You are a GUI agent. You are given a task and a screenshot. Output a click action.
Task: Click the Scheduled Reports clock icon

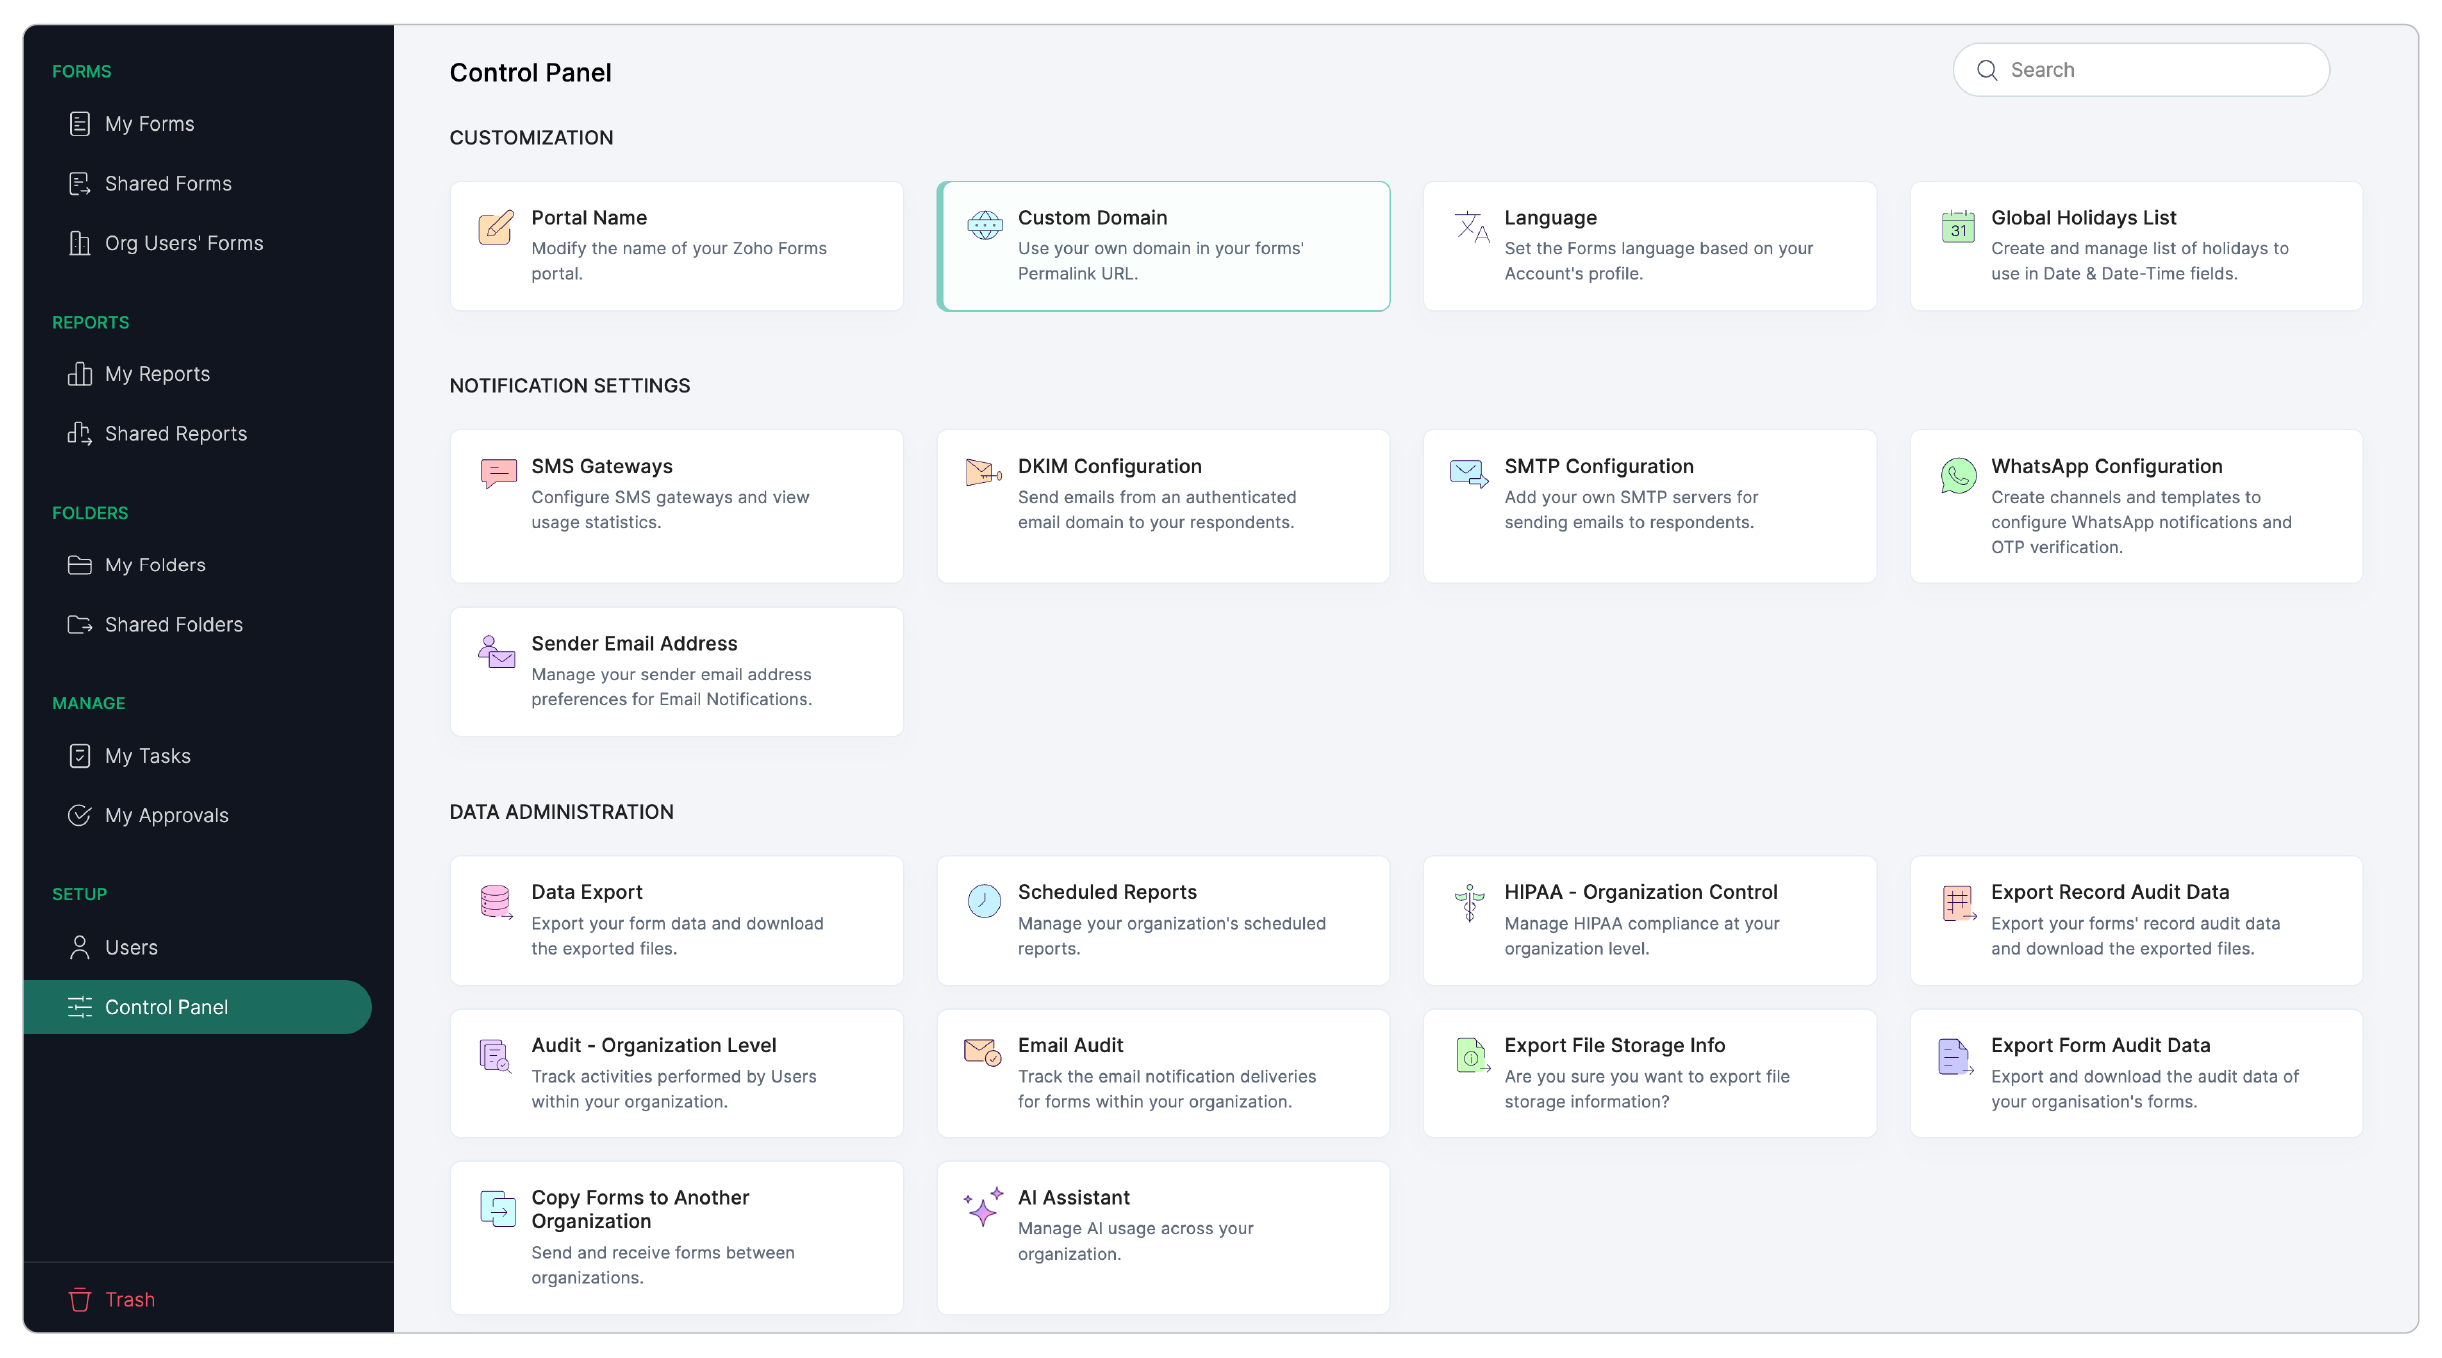[x=983, y=901]
